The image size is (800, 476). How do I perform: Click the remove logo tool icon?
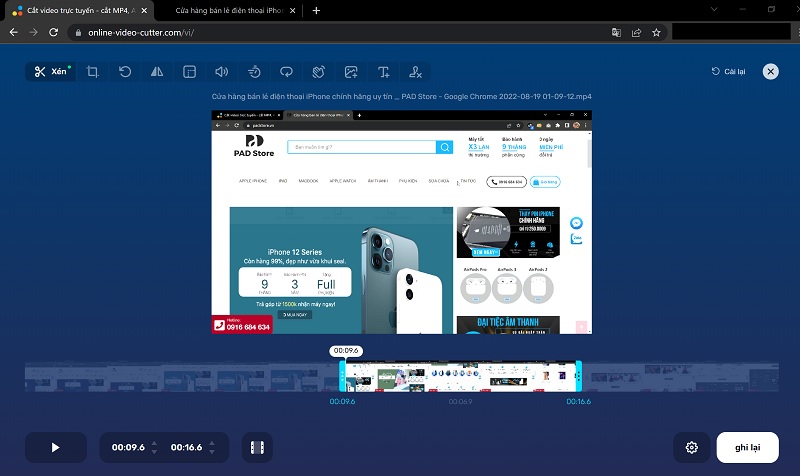tap(416, 72)
